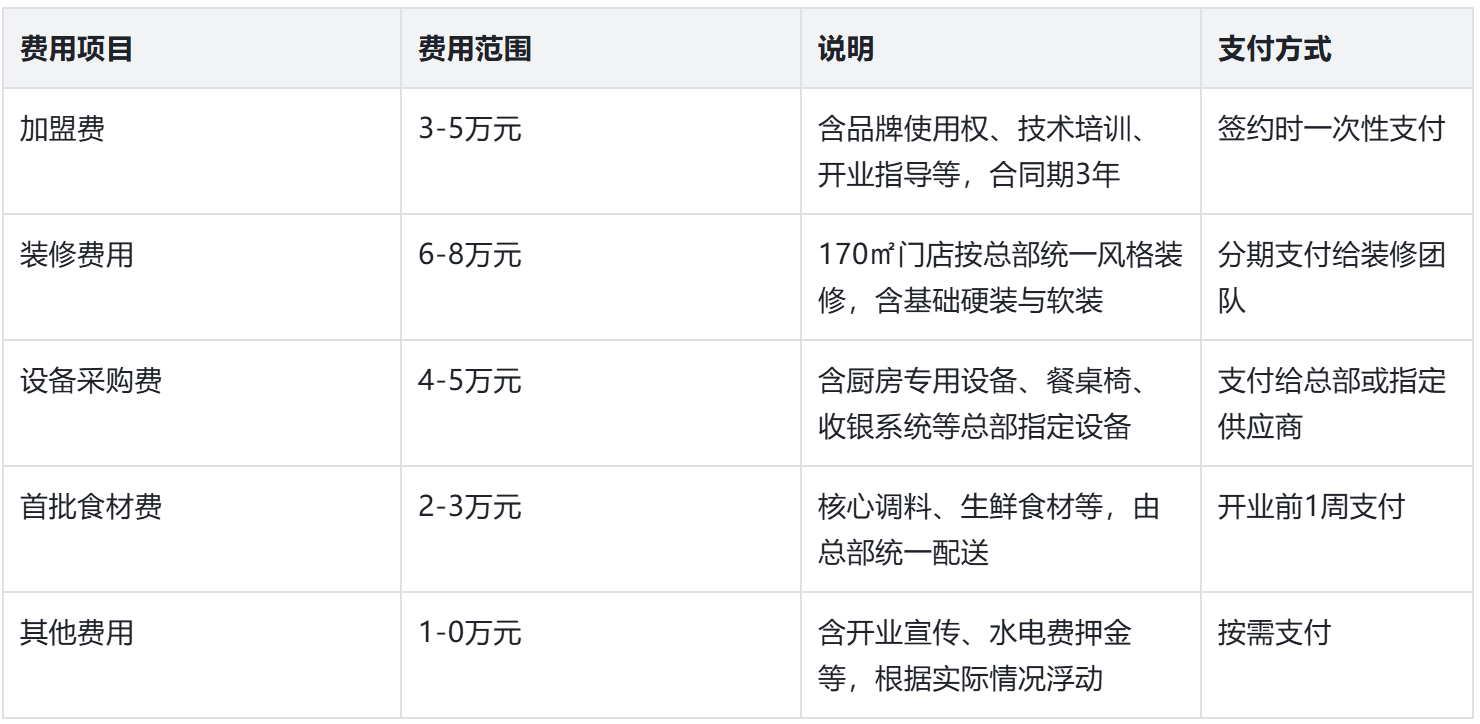Select the 3-5万元 fee range cell
This screenshot has width=1480, height=724.
(x=470, y=130)
